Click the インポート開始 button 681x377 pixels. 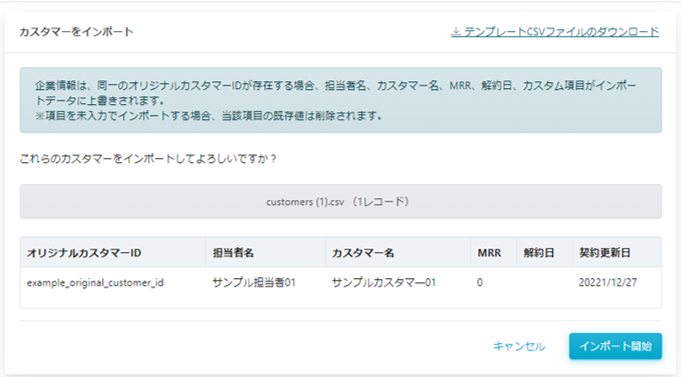[615, 346]
